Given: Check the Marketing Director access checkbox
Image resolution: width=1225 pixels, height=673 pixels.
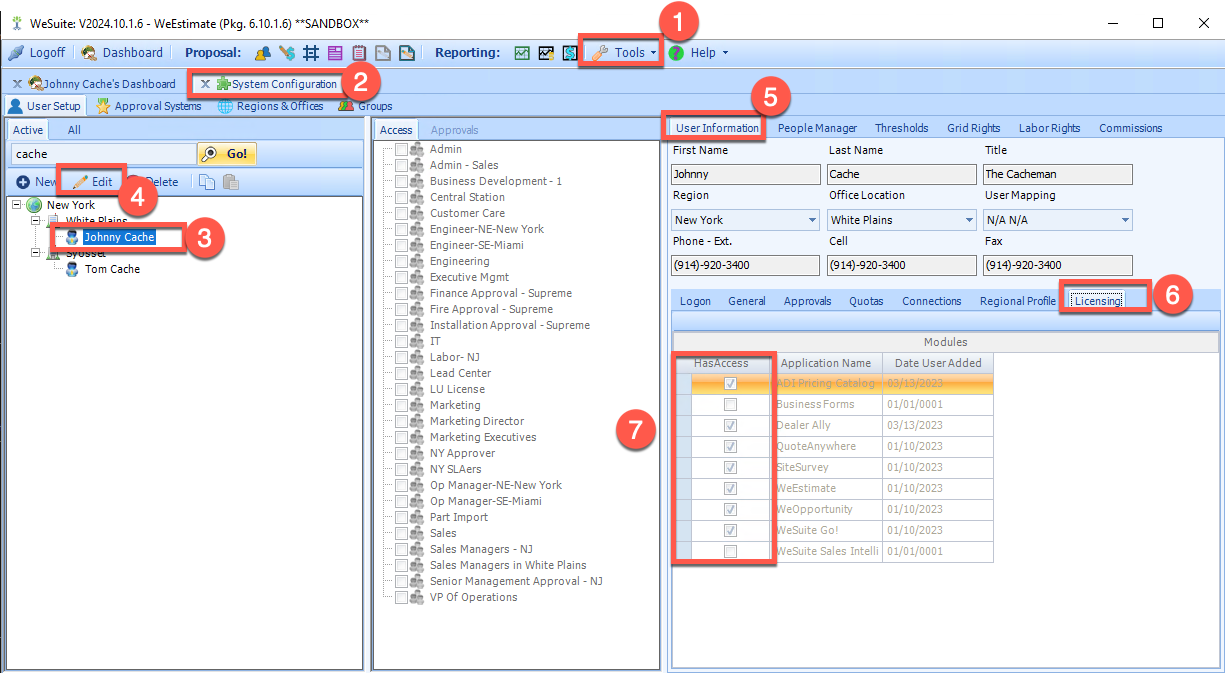Looking at the screenshot, I should pyautogui.click(x=401, y=421).
